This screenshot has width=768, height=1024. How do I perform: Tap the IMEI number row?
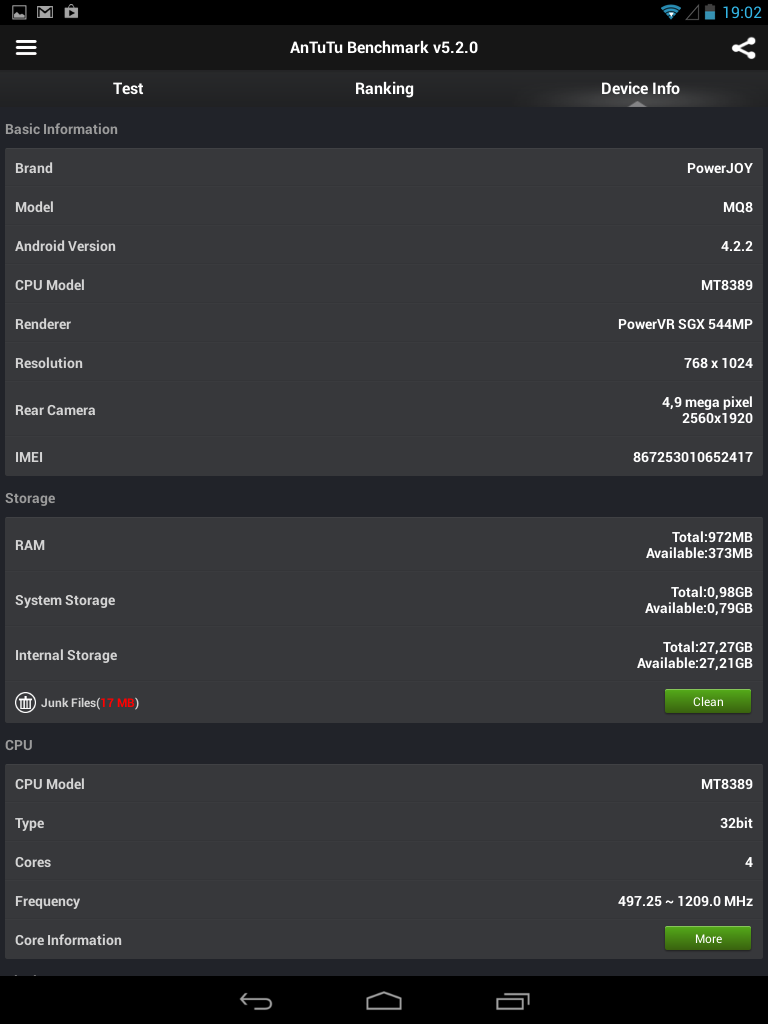(384, 457)
